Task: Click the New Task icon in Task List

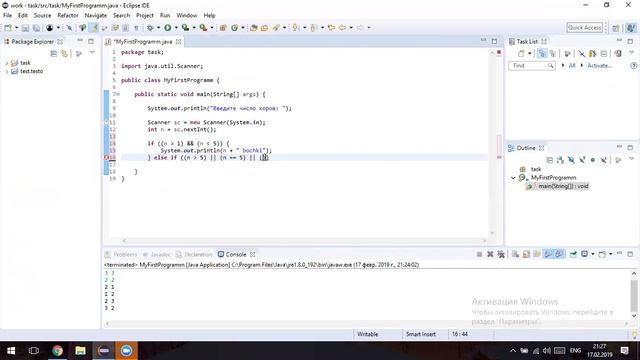Action: (521, 53)
